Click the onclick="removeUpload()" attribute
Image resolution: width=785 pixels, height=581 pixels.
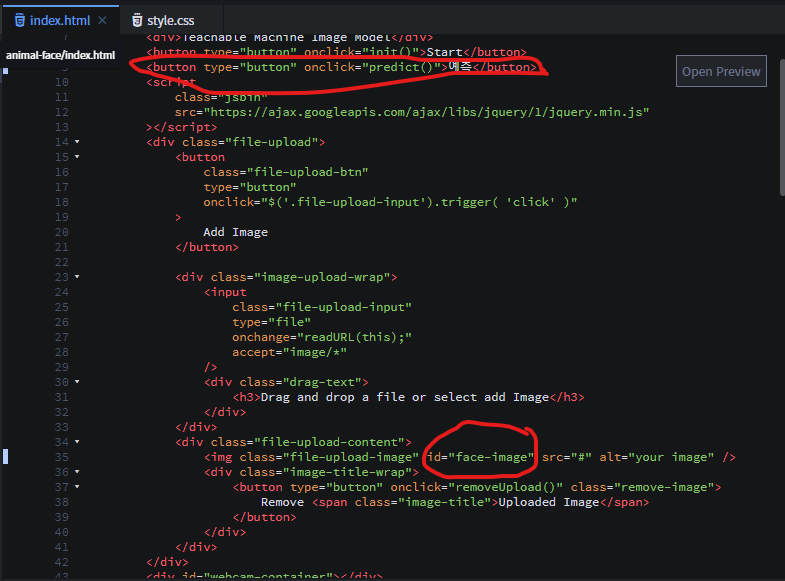[x=477, y=487]
